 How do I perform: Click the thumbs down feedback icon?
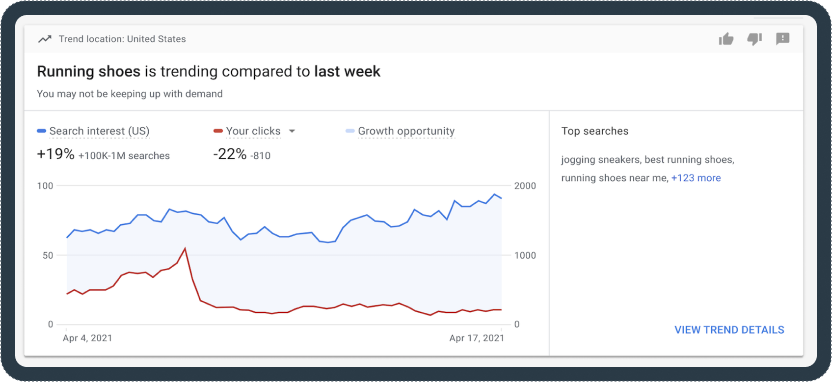[755, 39]
